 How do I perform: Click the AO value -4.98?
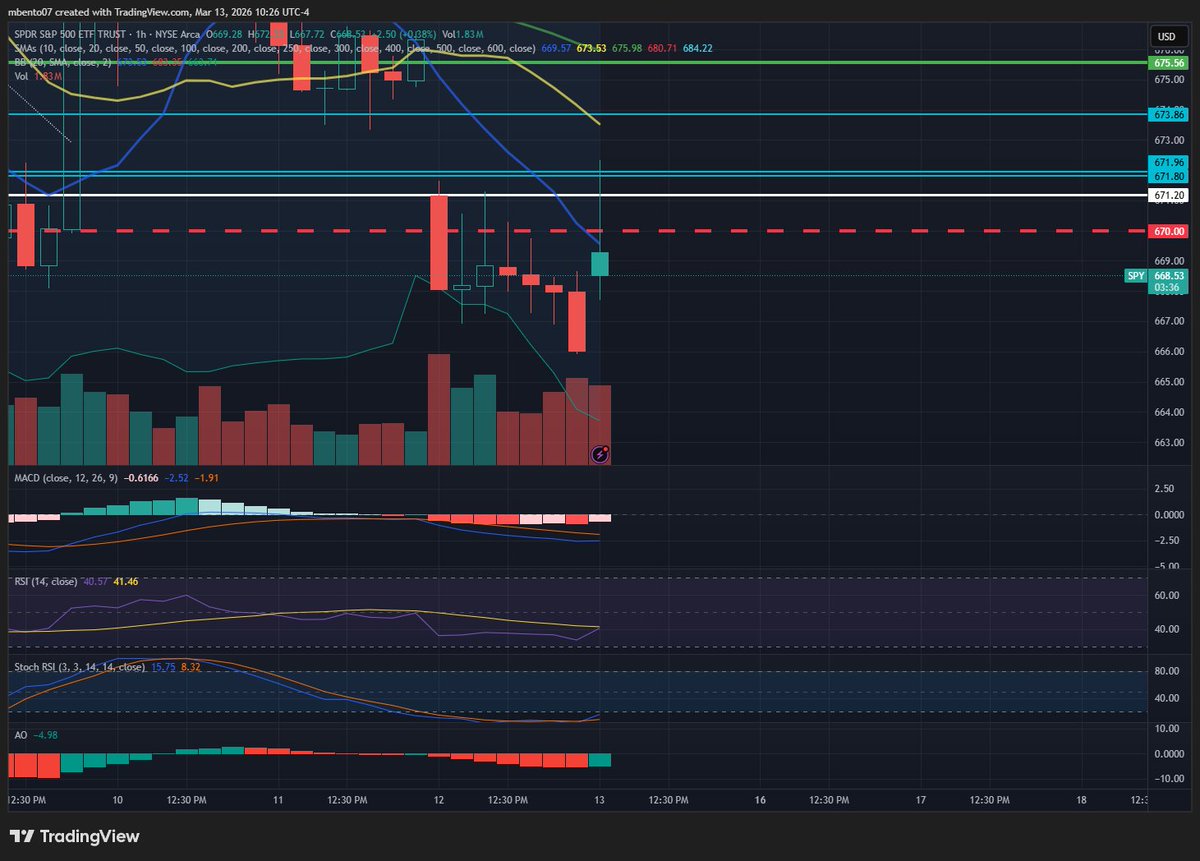[46, 735]
